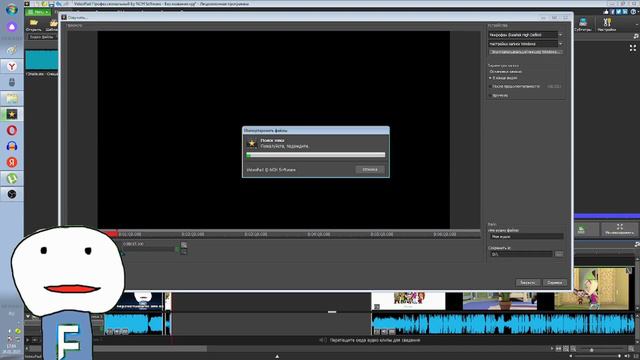This screenshot has height=360, width=640.
Task: Click the Справка button in dialog
Action: point(555,282)
